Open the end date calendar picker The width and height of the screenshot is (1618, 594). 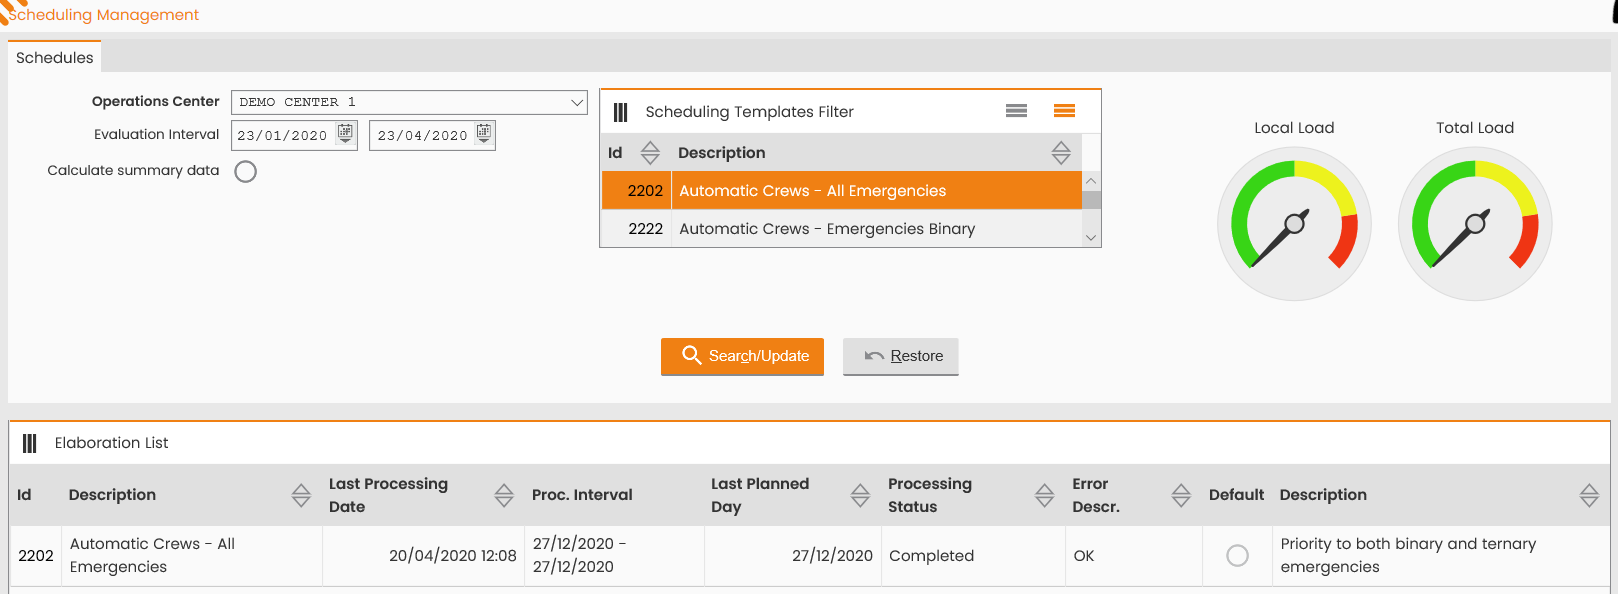484,133
